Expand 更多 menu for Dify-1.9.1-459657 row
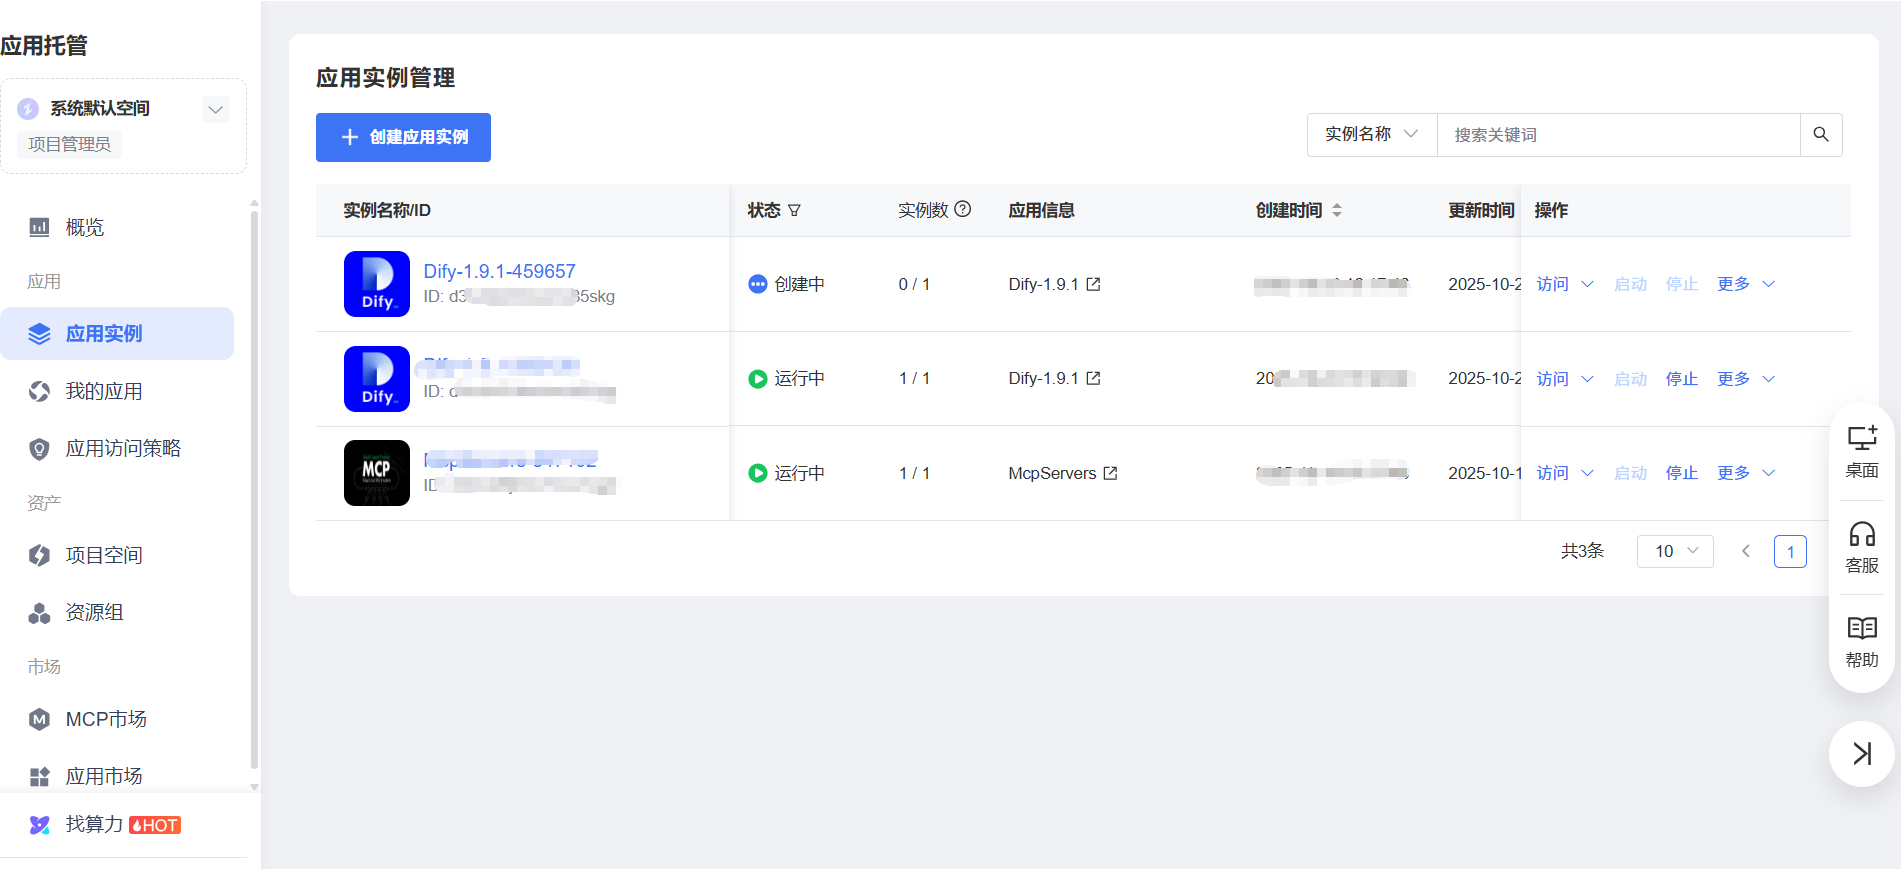Image resolution: width=1901 pixels, height=869 pixels. (1745, 285)
